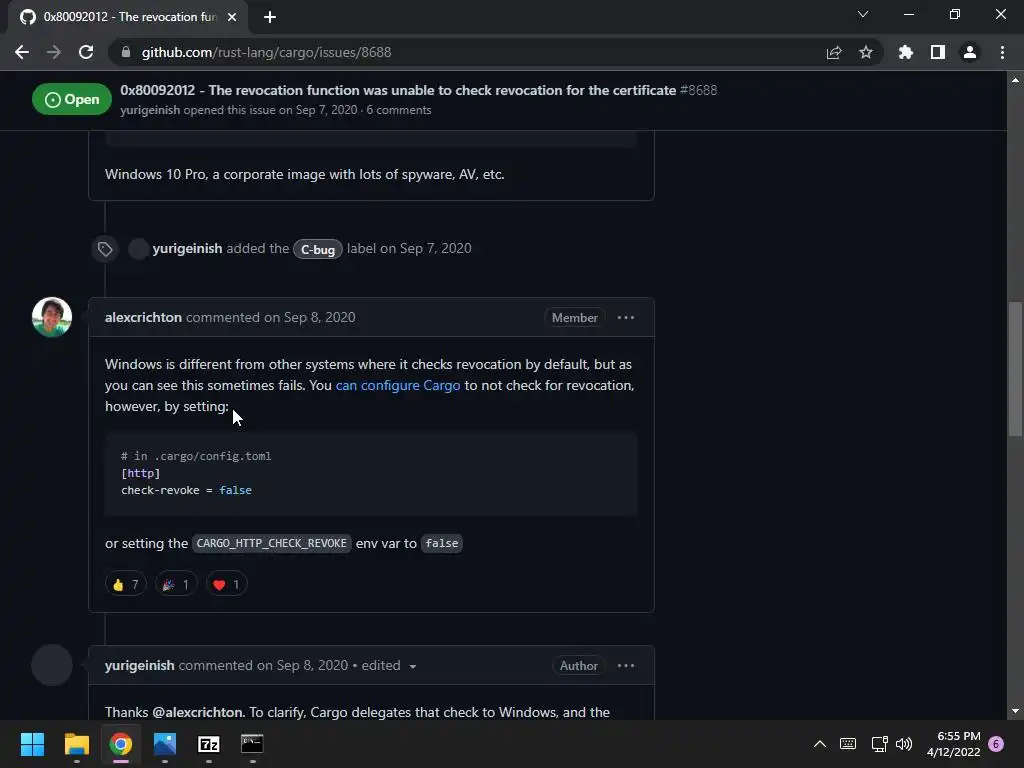This screenshot has width=1024, height=768.
Task: Click the Author badge
Action: [579, 665]
